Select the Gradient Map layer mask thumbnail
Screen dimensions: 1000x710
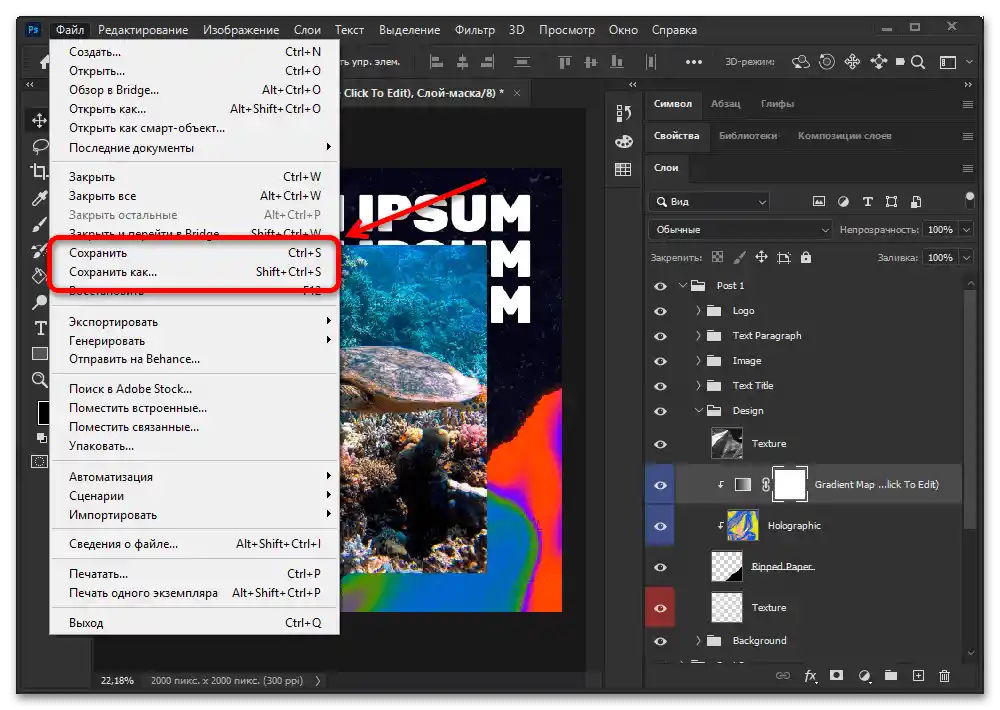tap(790, 484)
